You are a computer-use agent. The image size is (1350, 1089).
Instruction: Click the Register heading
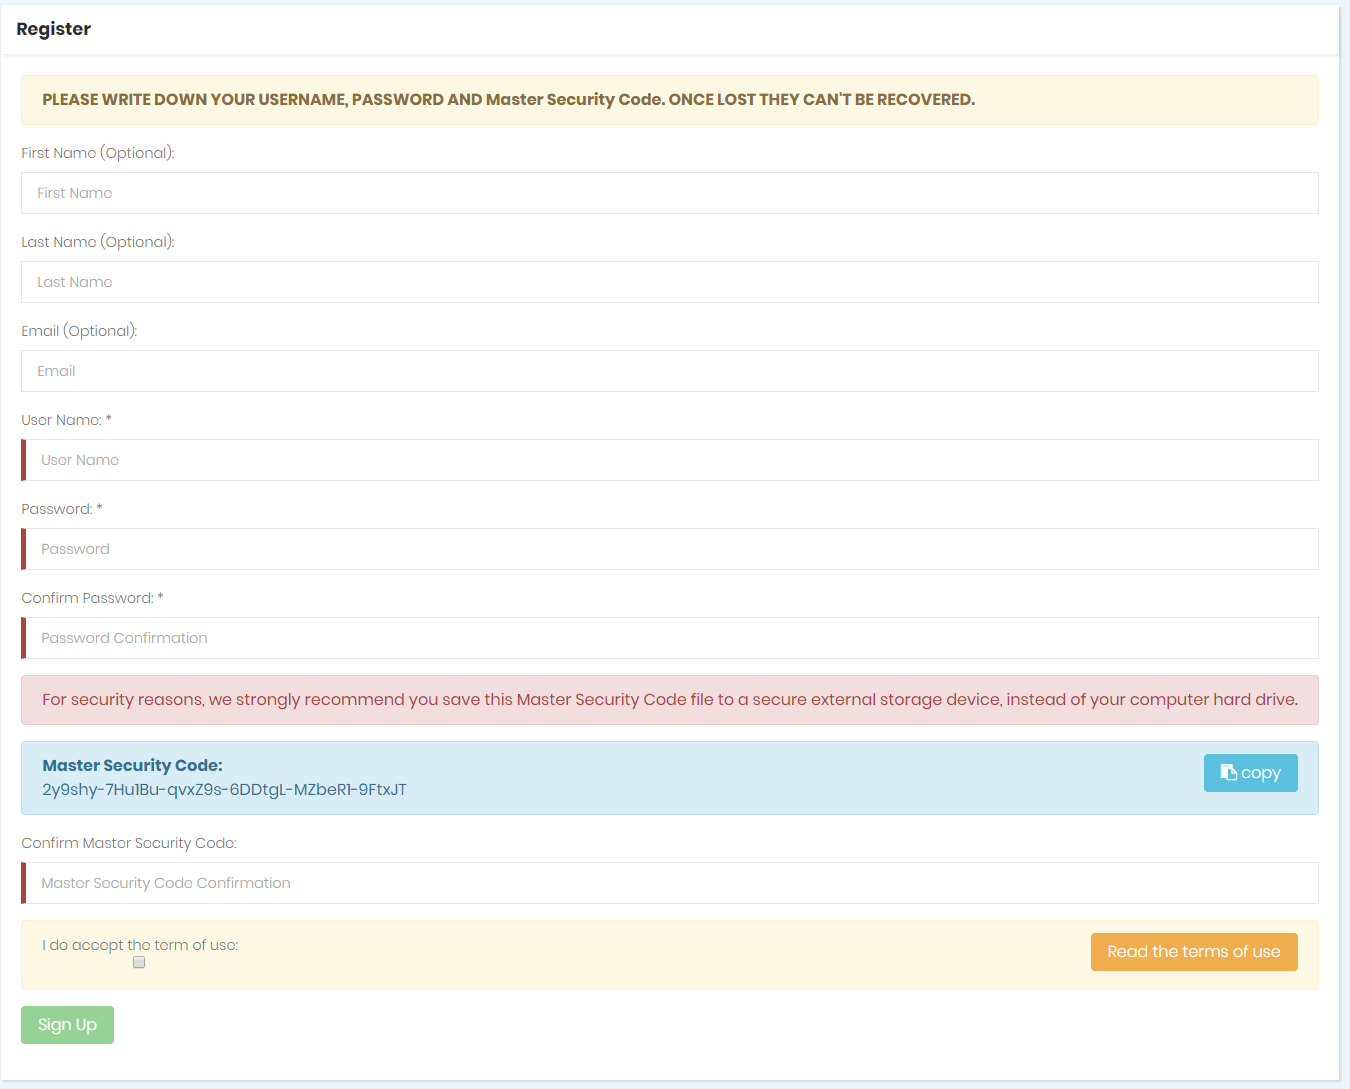(x=53, y=29)
